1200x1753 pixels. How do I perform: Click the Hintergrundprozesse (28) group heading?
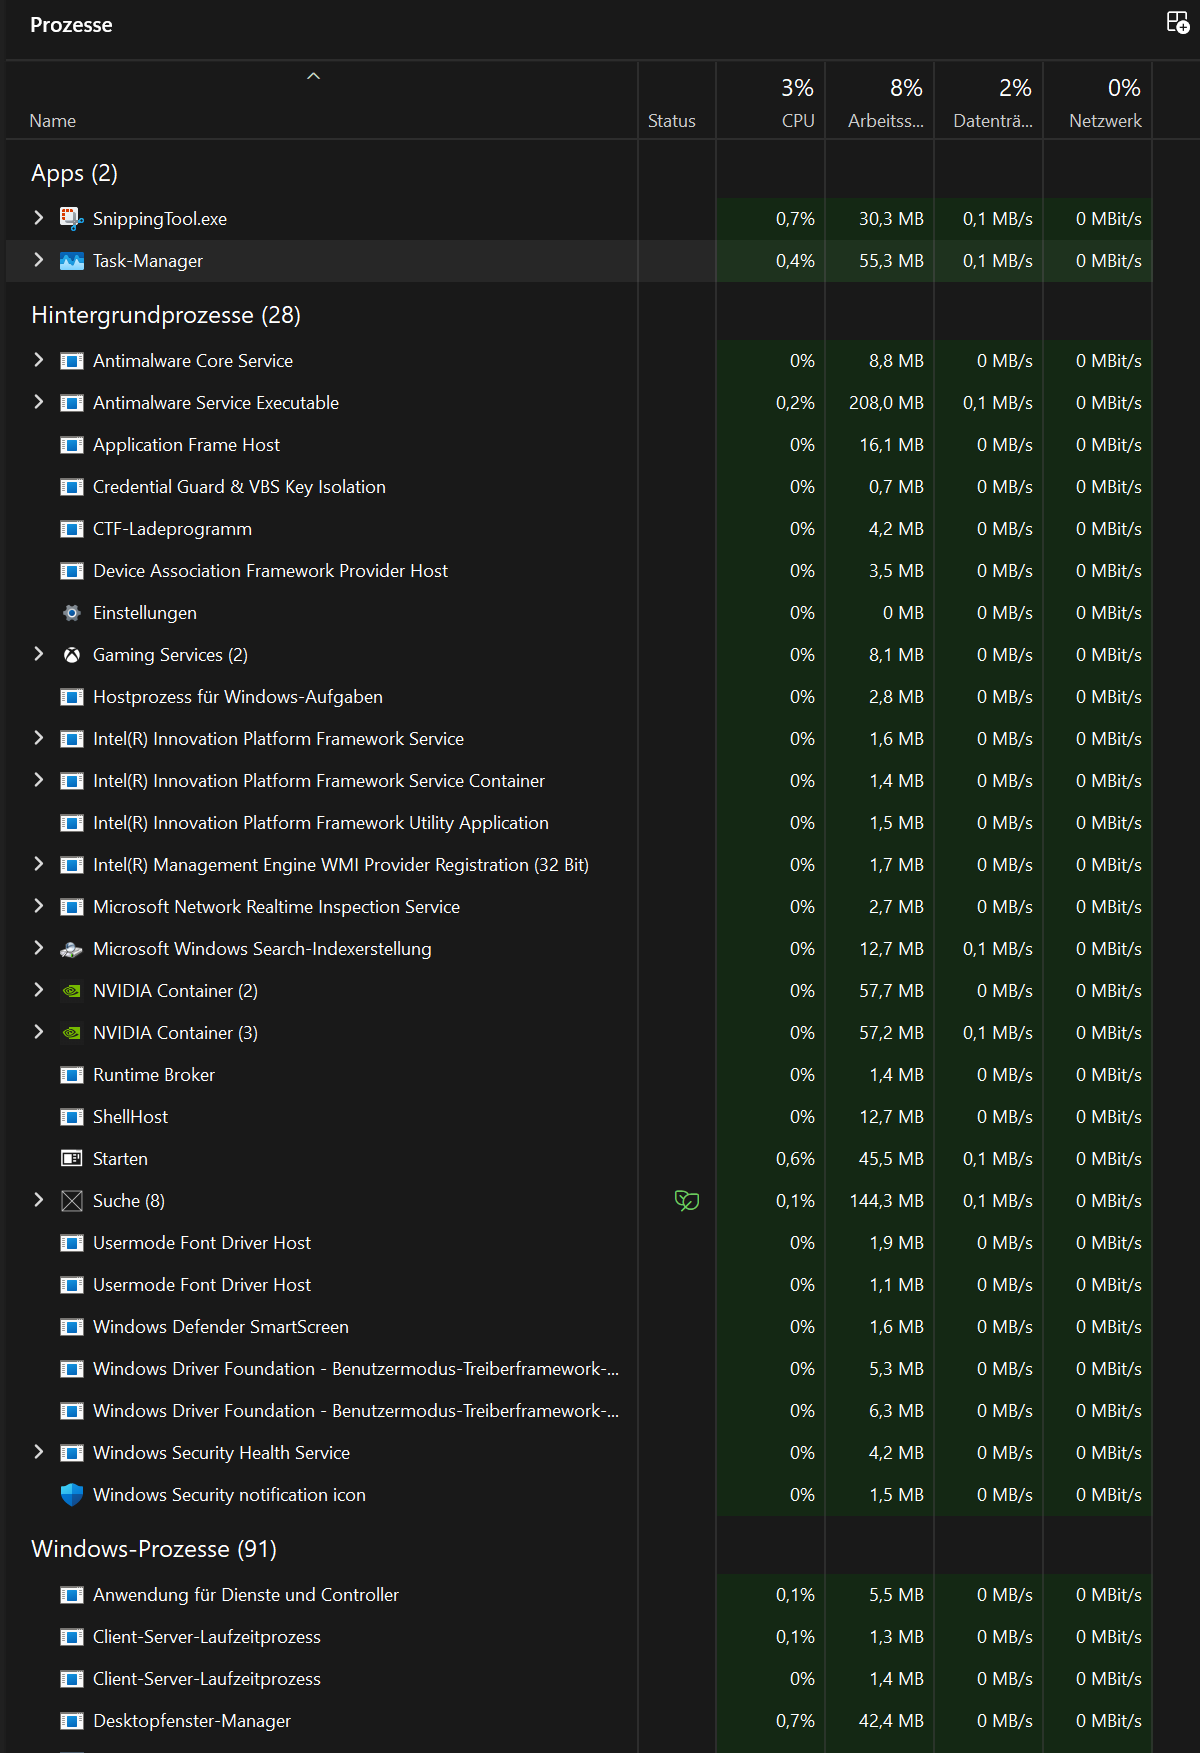pyautogui.click(x=166, y=315)
